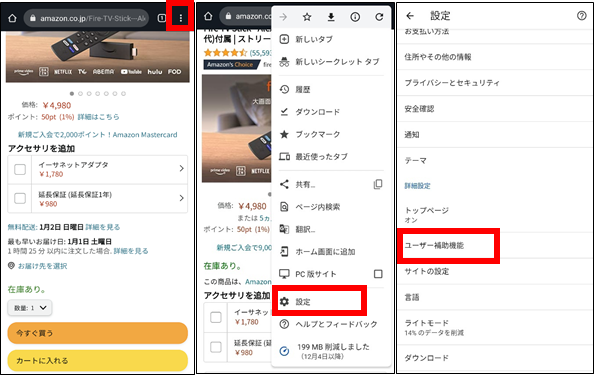The width and height of the screenshot is (594, 375).
Task: Click カートに入れる button
Action: pyautogui.click(x=98, y=361)
